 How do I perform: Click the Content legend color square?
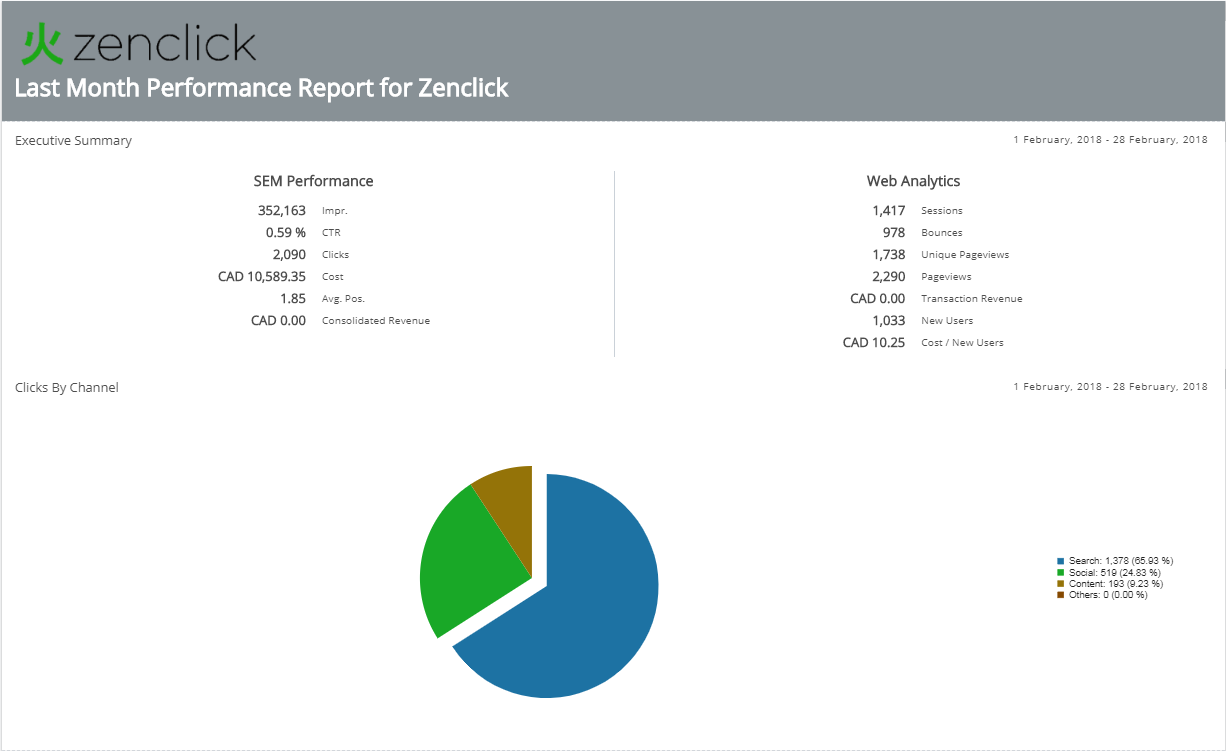point(1061,584)
